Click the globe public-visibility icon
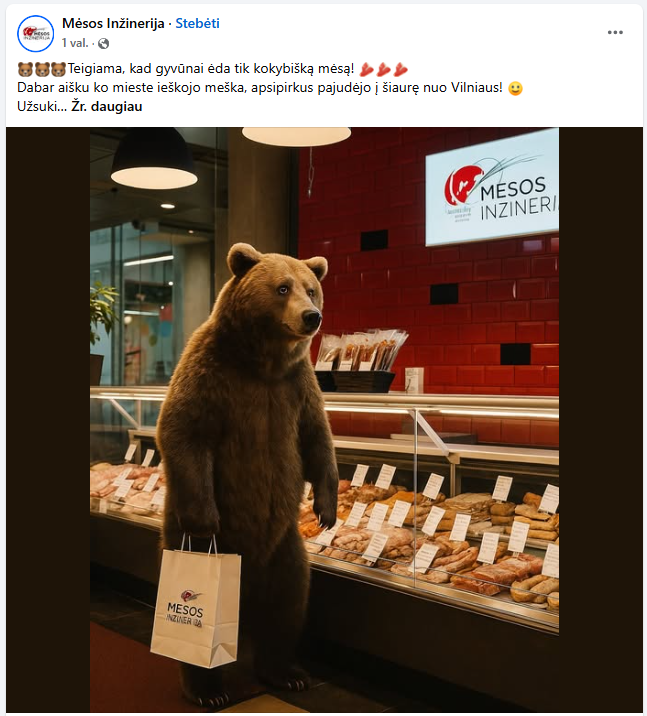This screenshot has width=647, height=716. 104,43
